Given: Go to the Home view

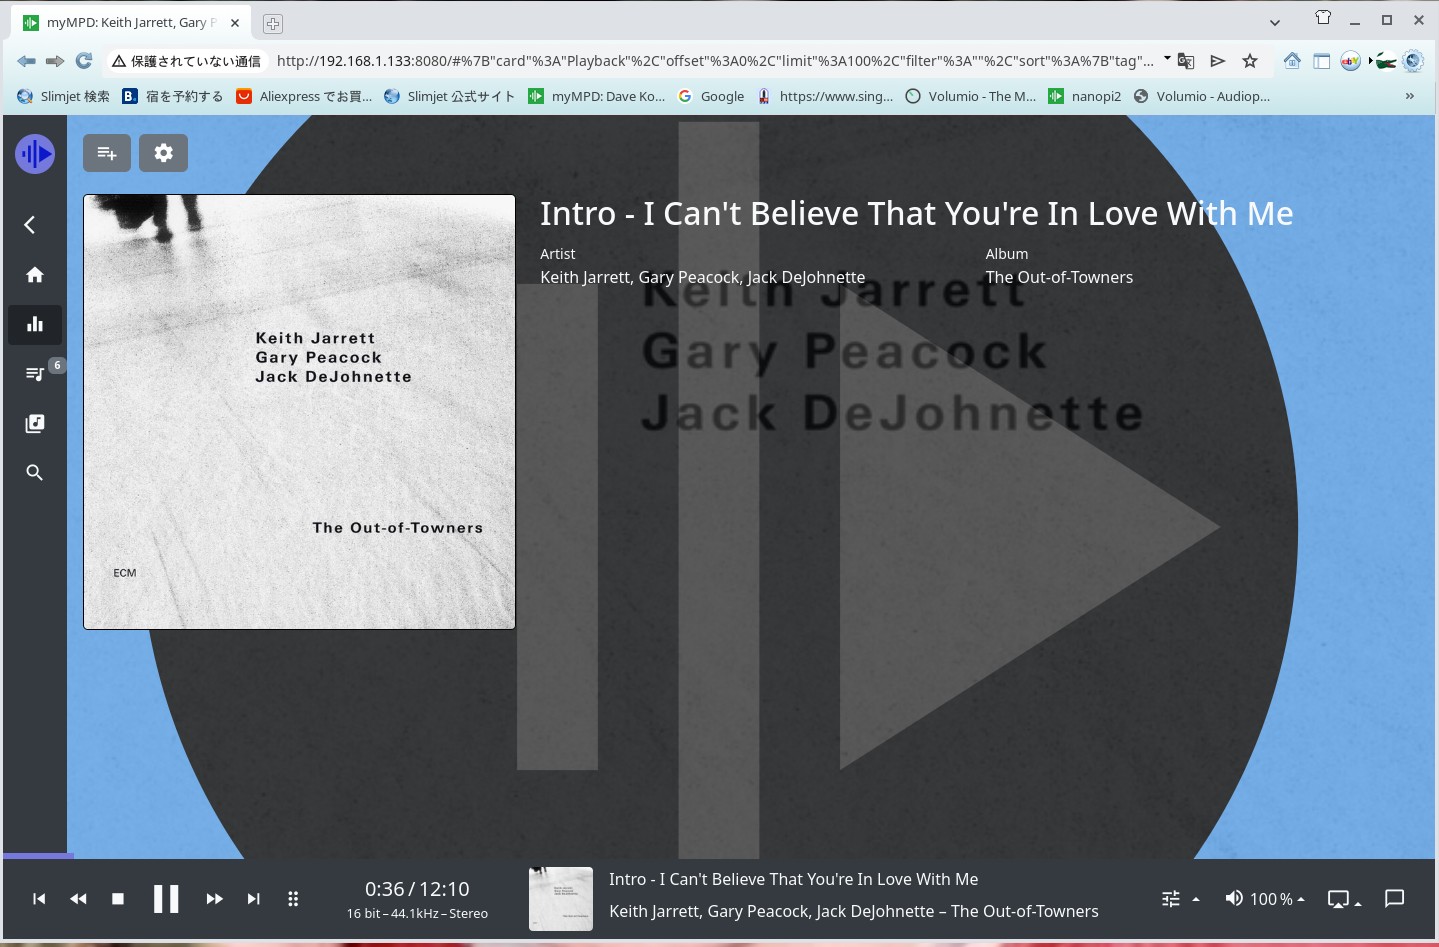Looking at the screenshot, I should click(35, 275).
